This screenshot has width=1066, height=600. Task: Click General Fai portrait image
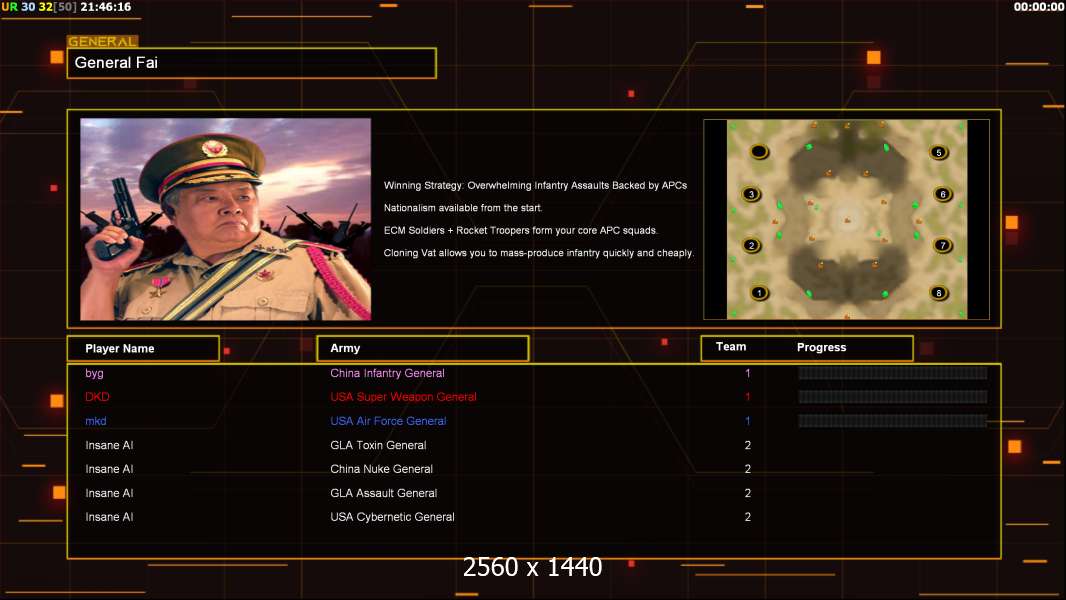tap(226, 219)
